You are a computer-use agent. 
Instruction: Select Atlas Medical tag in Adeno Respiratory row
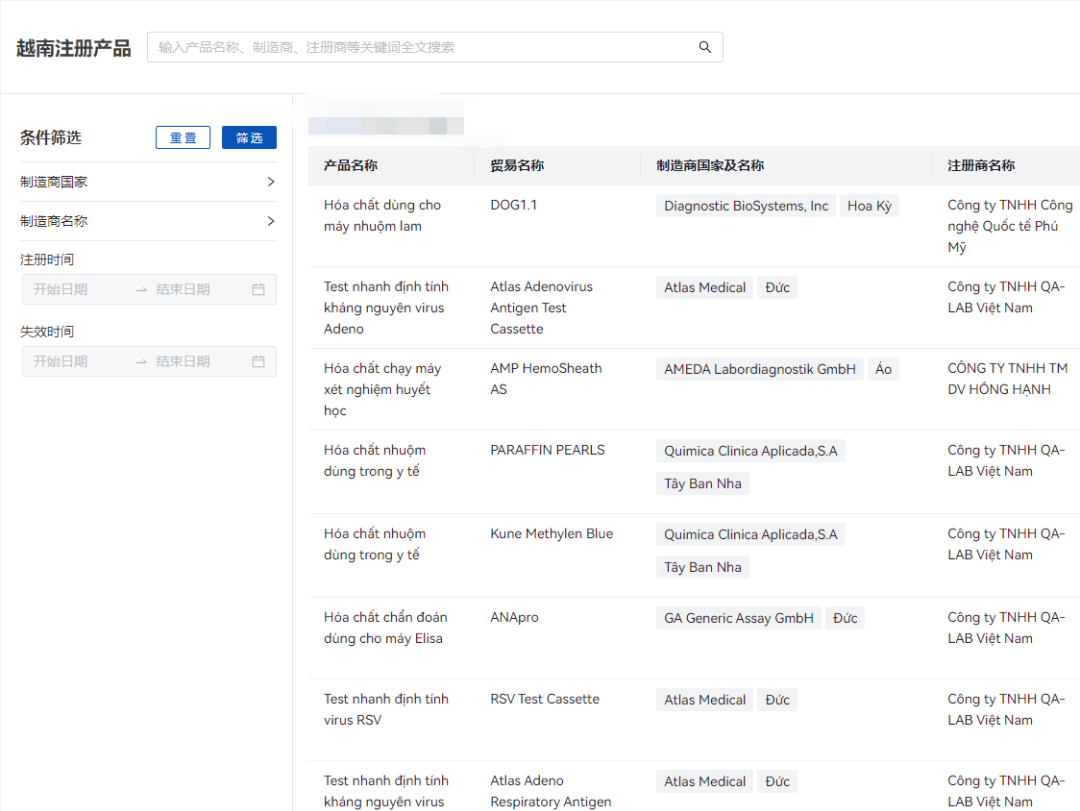coord(705,781)
